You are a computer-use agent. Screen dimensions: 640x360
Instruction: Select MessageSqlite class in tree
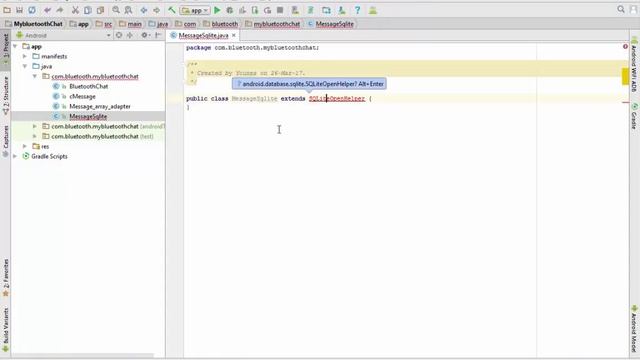click(x=88, y=116)
